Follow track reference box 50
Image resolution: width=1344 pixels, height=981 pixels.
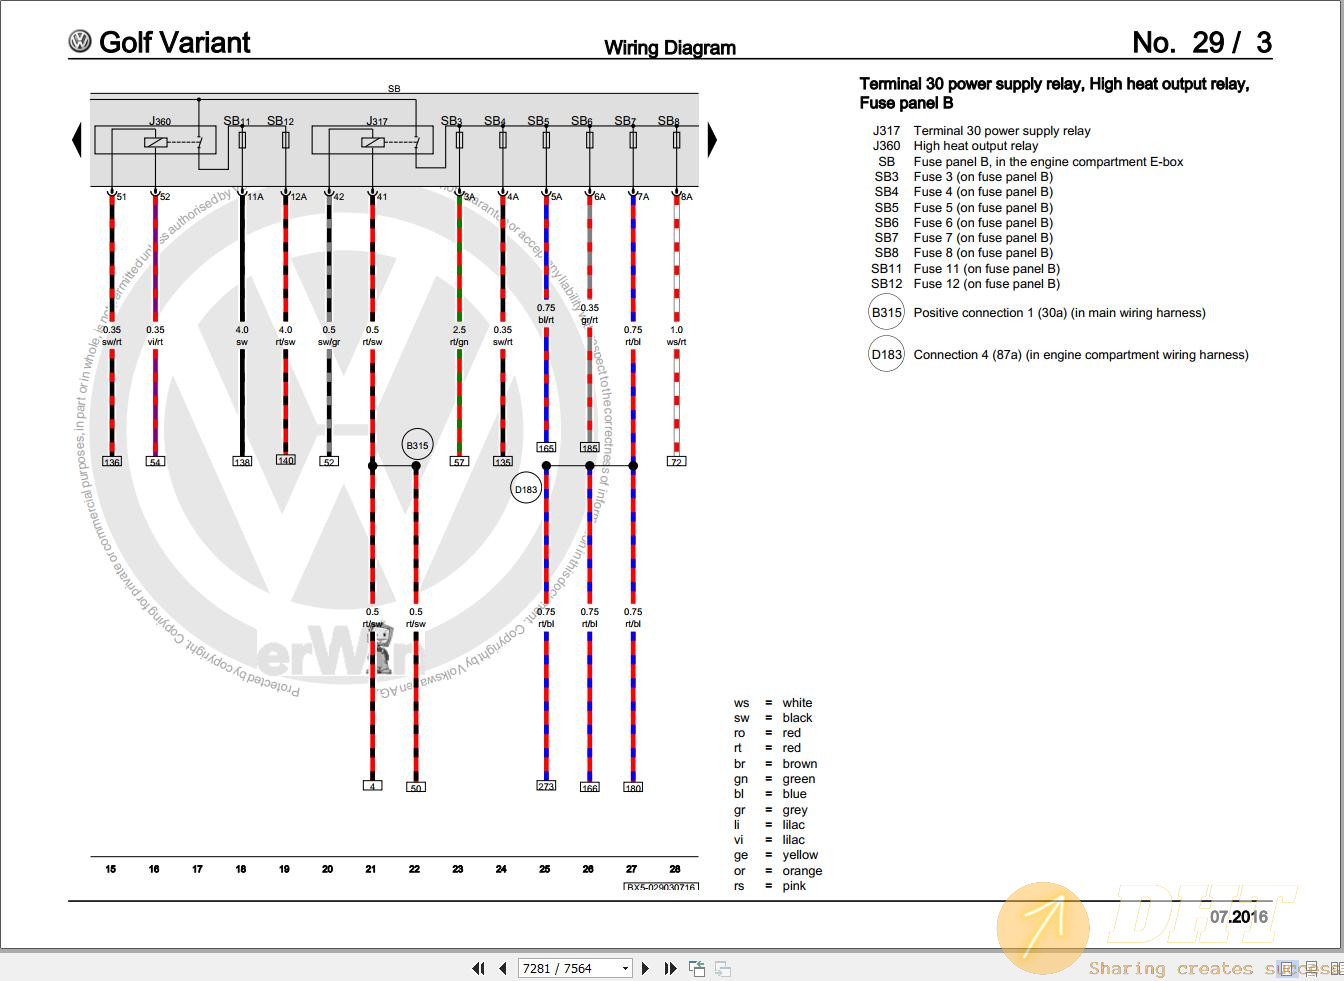pyautogui.click(x=416, y=788)
